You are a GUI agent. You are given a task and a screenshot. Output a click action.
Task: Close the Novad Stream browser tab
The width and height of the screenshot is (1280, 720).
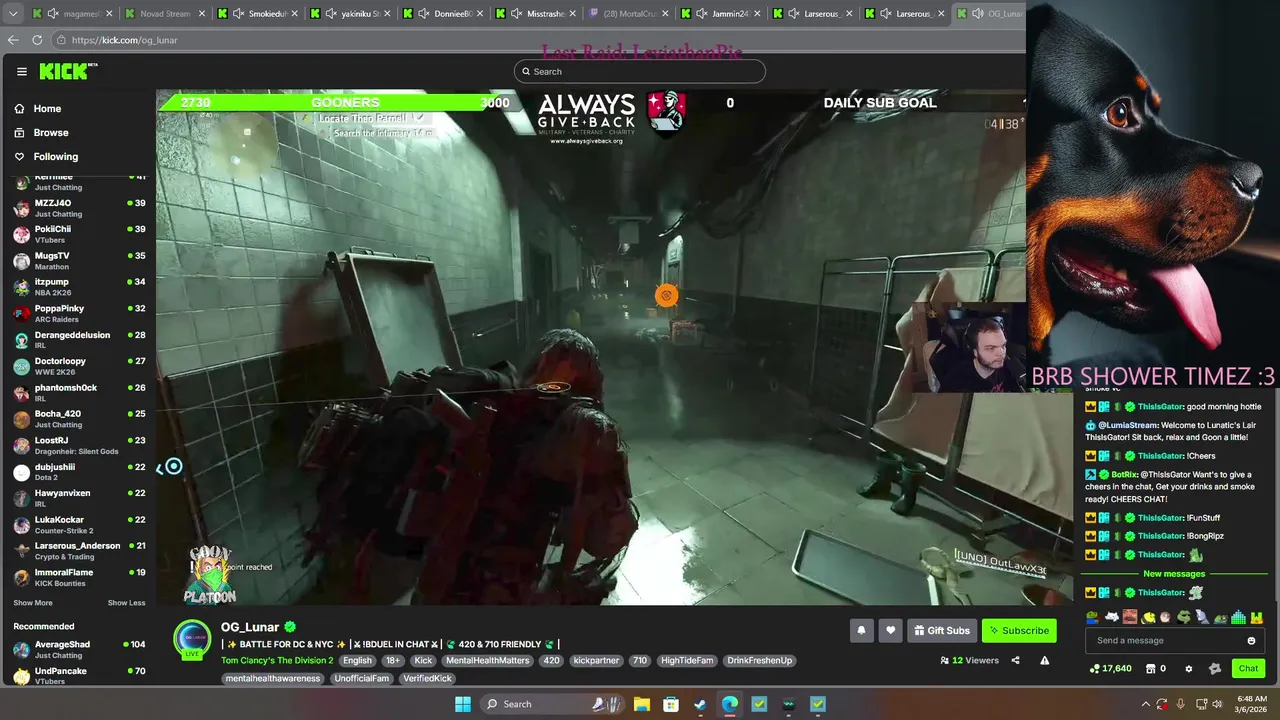203,14
